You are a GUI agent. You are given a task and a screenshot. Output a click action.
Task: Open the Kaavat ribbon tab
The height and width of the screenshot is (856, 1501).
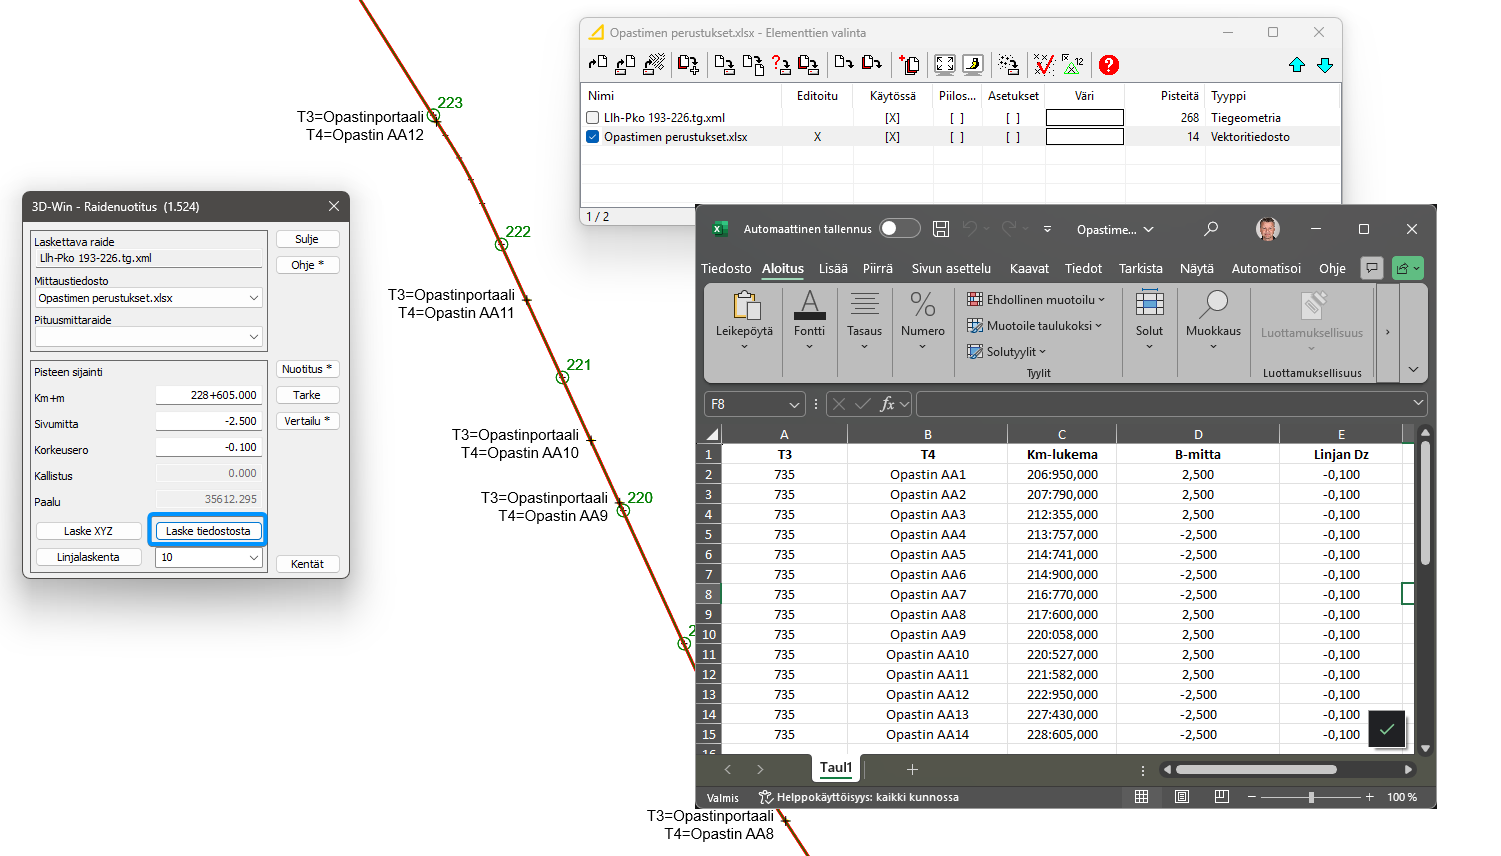tap(1029, 268)
